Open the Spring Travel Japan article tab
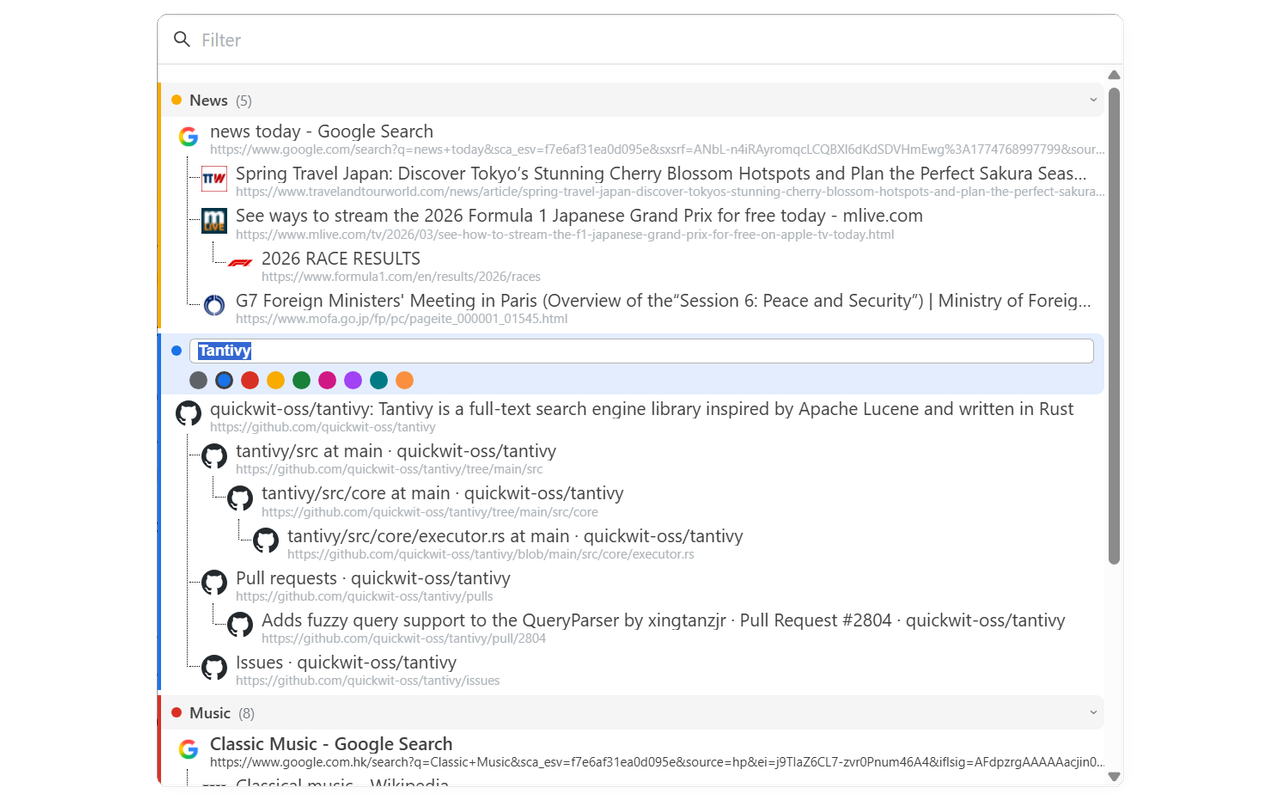 662,173
